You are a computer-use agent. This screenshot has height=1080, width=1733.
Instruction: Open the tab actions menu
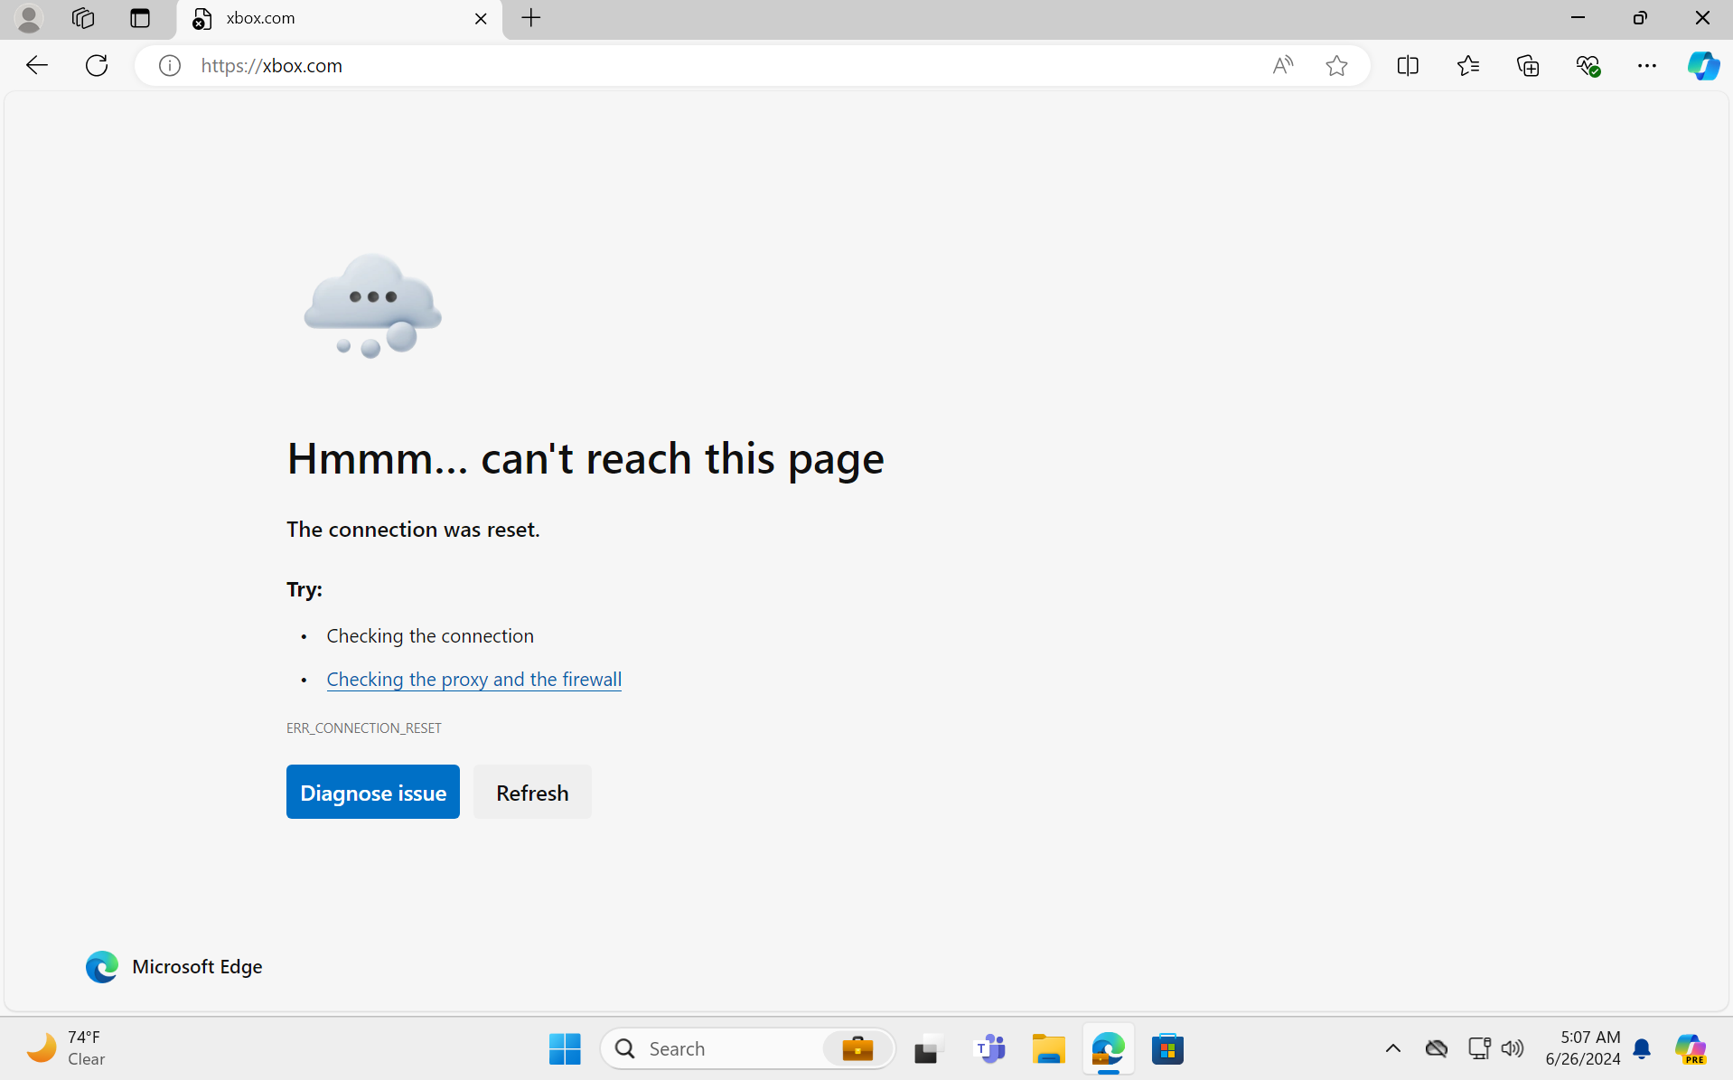pyautogui.click(x=139, y=17)
